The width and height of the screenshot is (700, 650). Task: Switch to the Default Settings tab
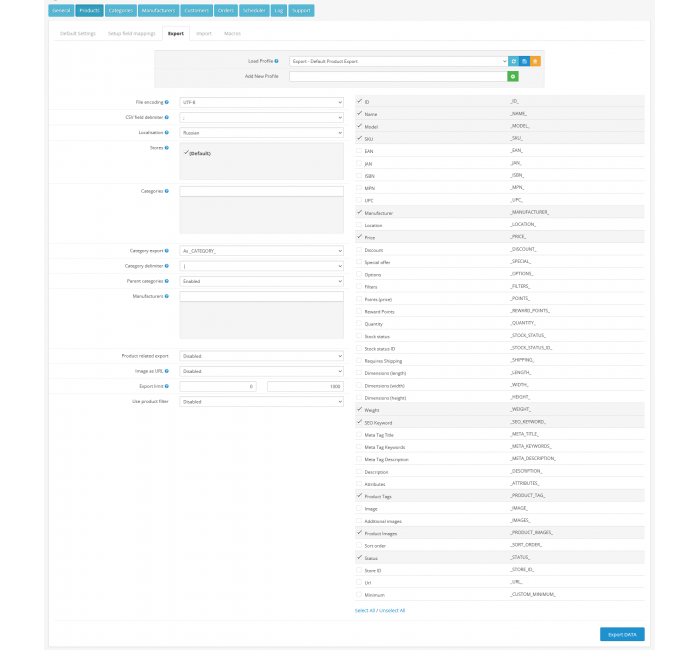[x=78, y=33]
